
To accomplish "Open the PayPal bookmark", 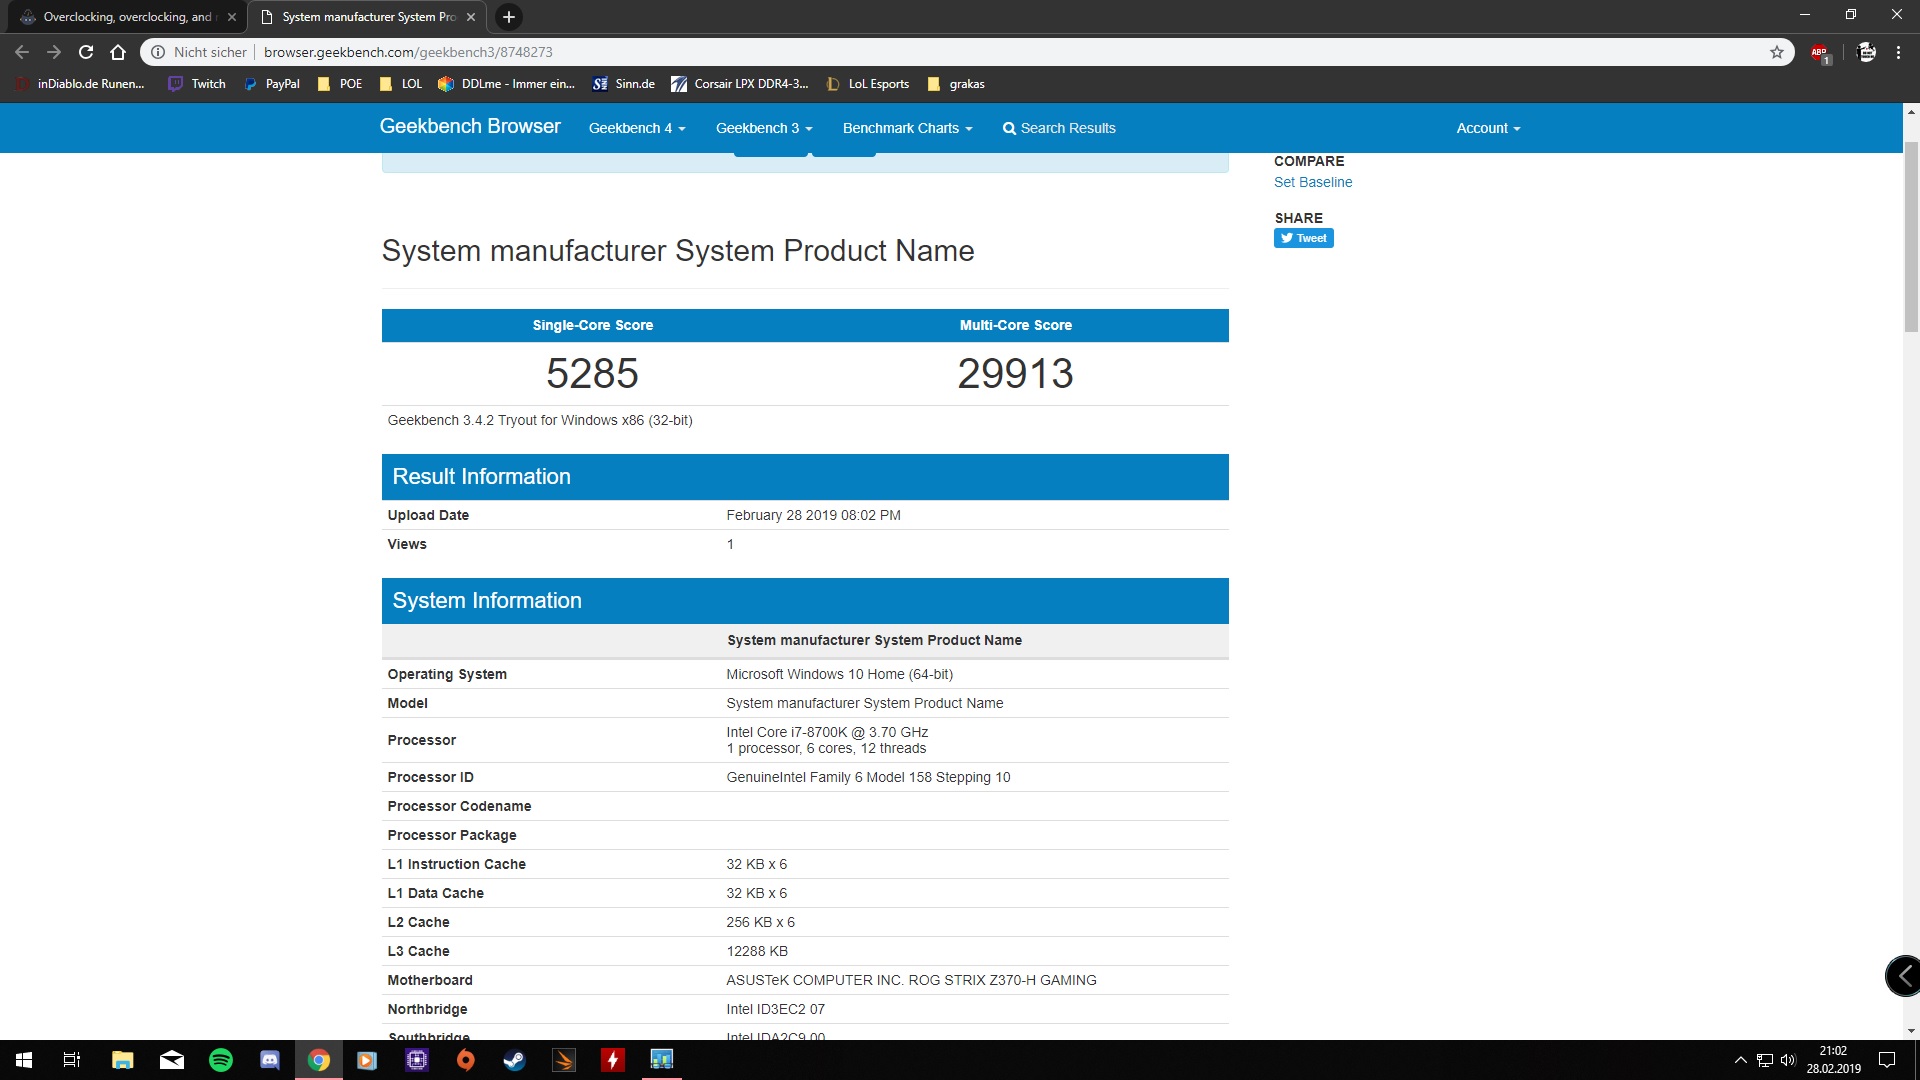I will click(x=272, y=84).
